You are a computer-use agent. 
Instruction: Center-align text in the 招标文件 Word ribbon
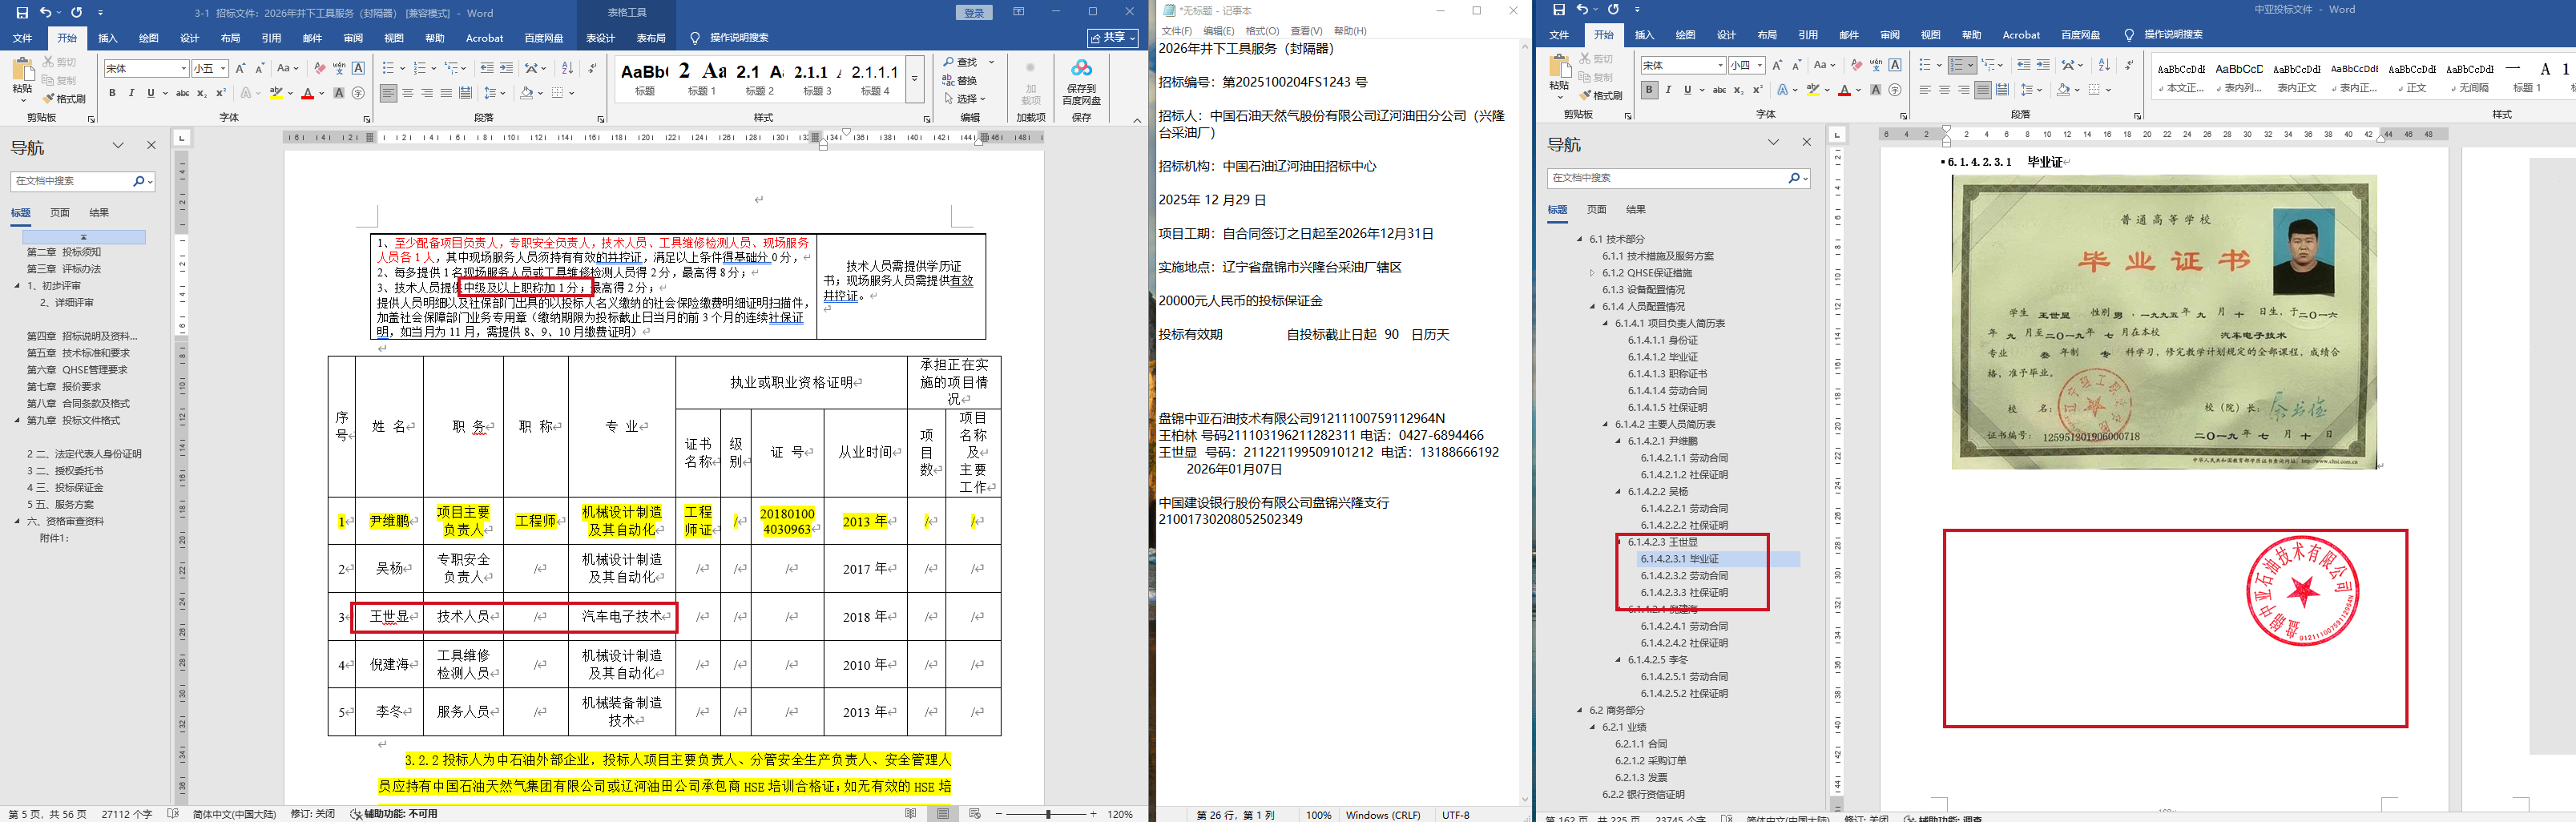(x=408, y=93)
